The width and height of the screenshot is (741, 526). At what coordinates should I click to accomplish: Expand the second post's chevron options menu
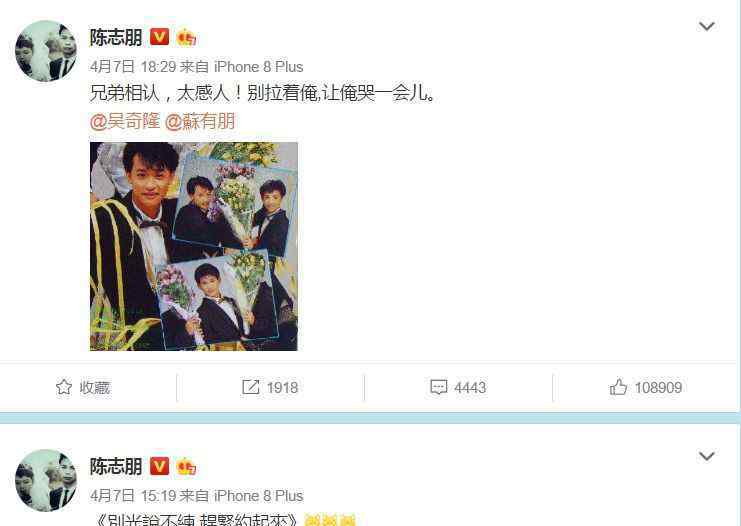pos(707,456)
